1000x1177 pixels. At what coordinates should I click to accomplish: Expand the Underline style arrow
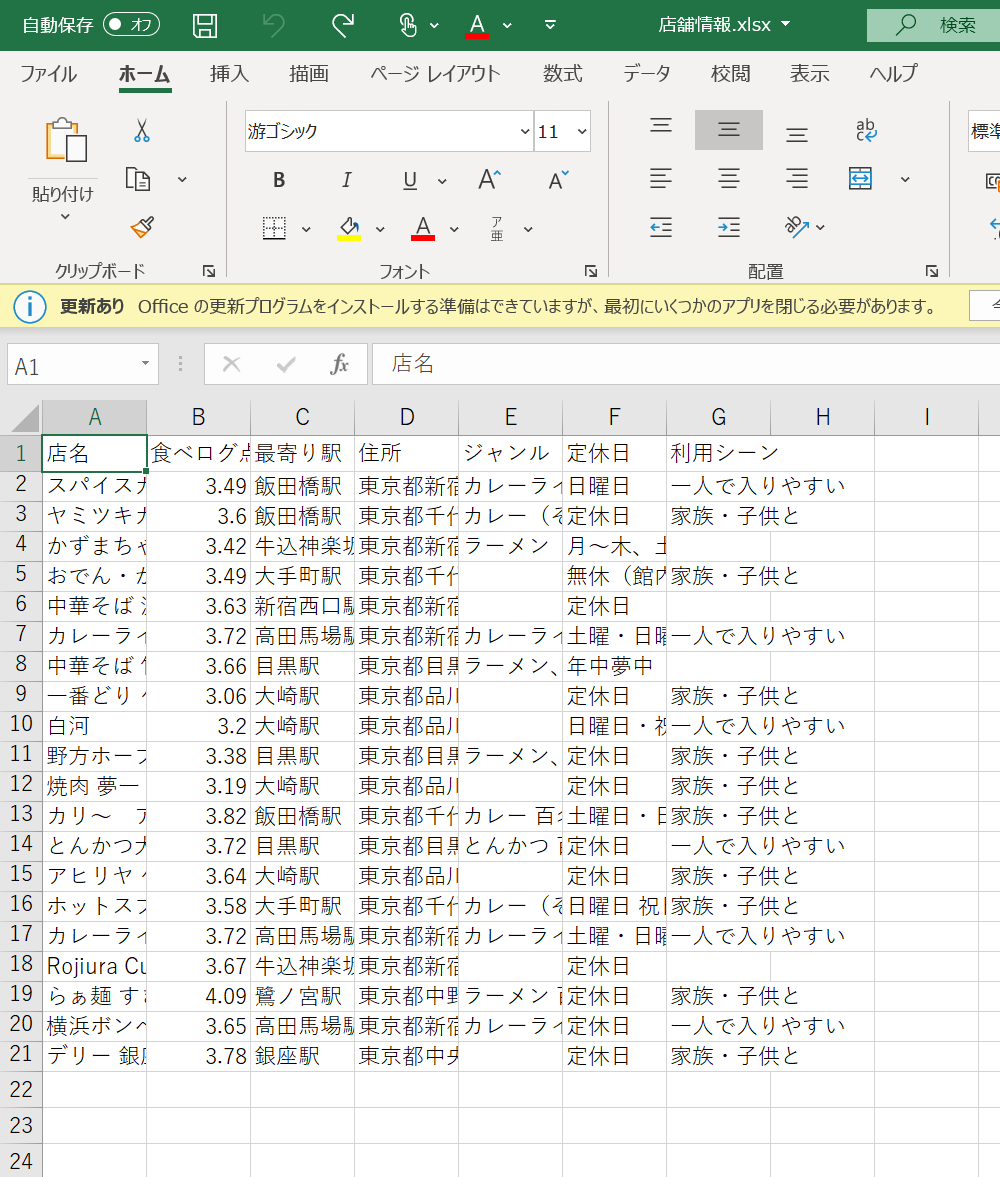[442, 181]
